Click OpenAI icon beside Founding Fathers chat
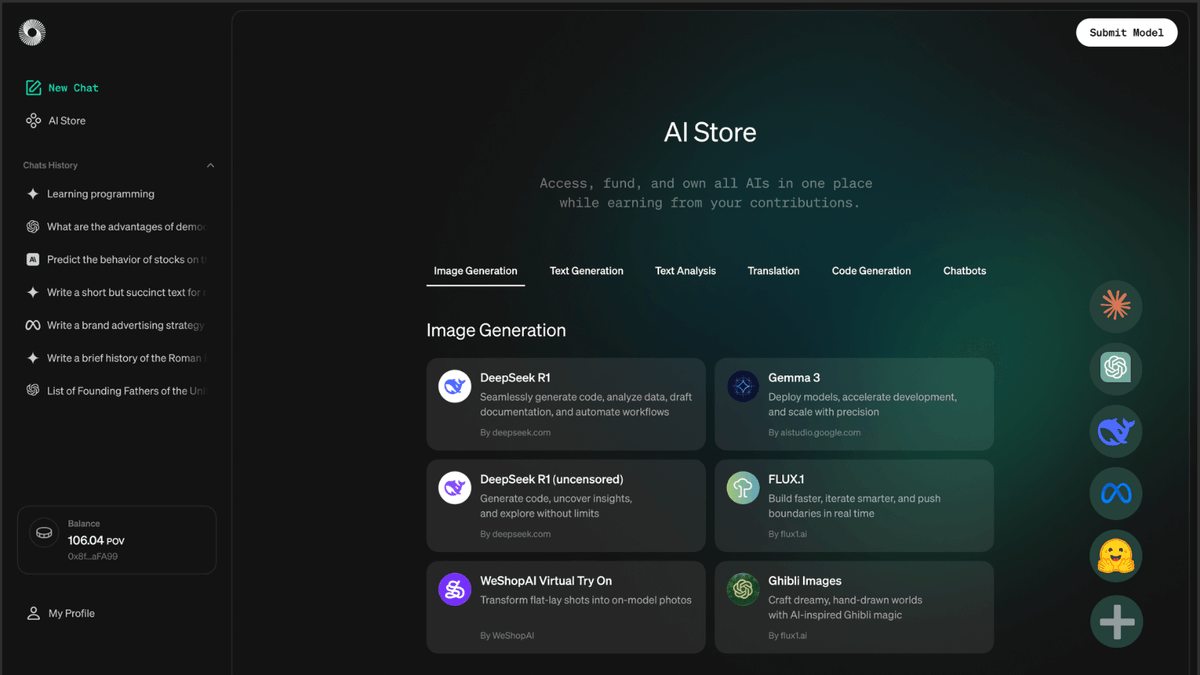The image size is (1200, 675). click(x=33, y=391)
